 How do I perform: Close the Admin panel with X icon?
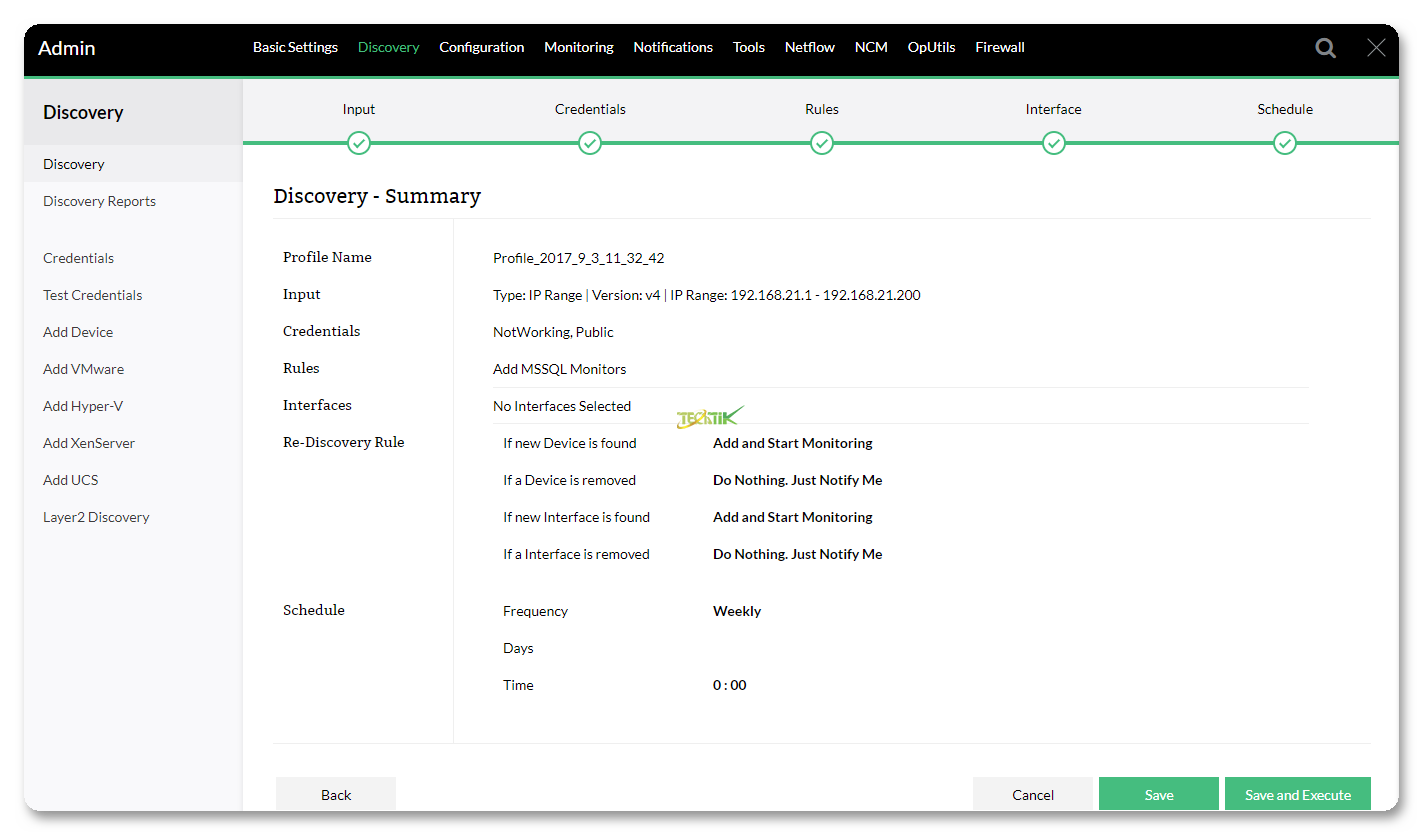[1376, 48]
